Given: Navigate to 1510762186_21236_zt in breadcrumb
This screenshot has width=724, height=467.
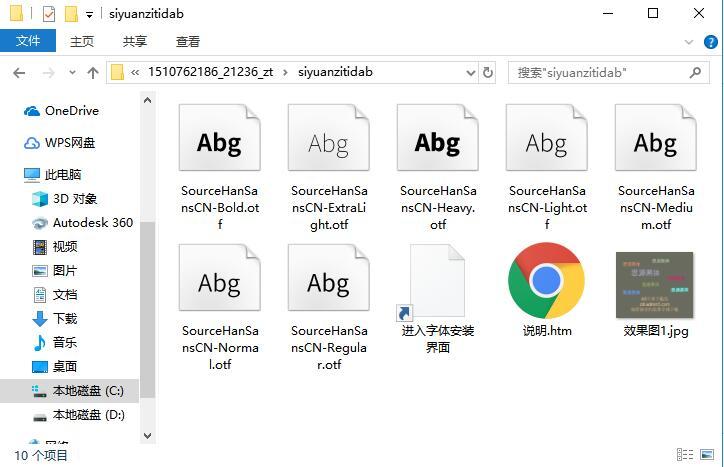Looking at the screenshot, I should pyautogui.click(x=210, y=72).
